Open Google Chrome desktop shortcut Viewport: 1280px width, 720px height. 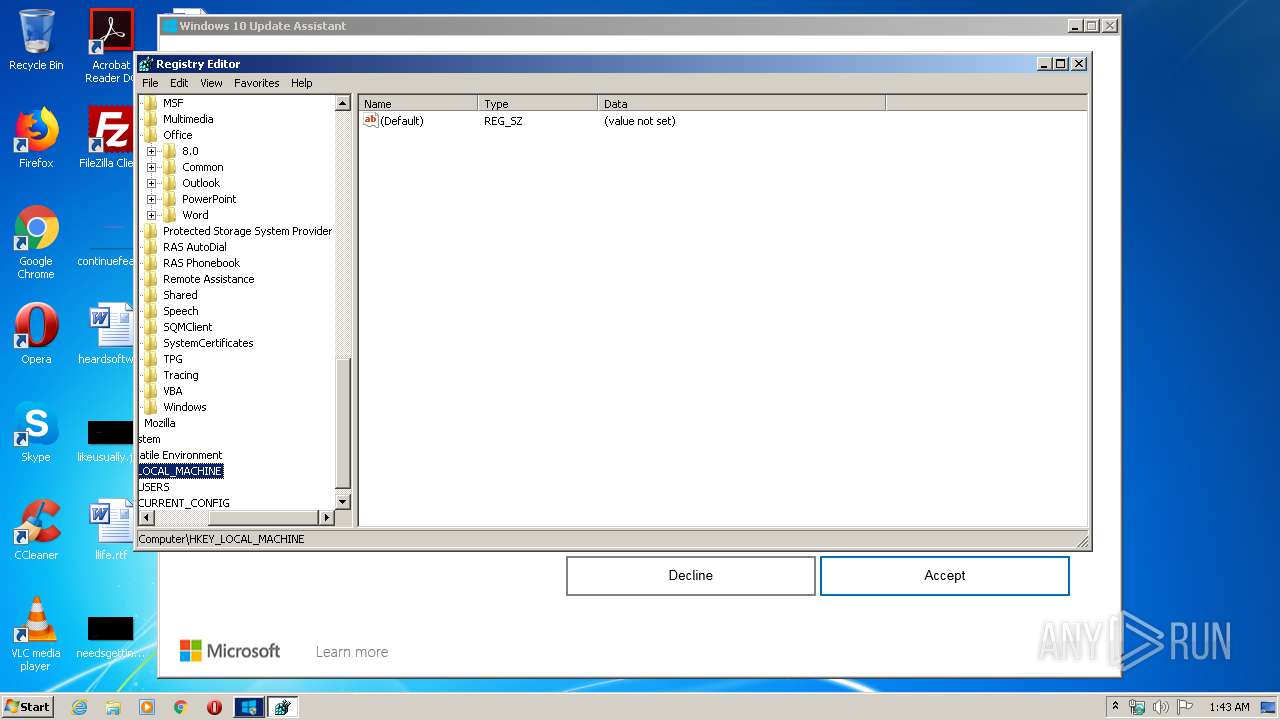pyautogui.click(x=36, y=242)
